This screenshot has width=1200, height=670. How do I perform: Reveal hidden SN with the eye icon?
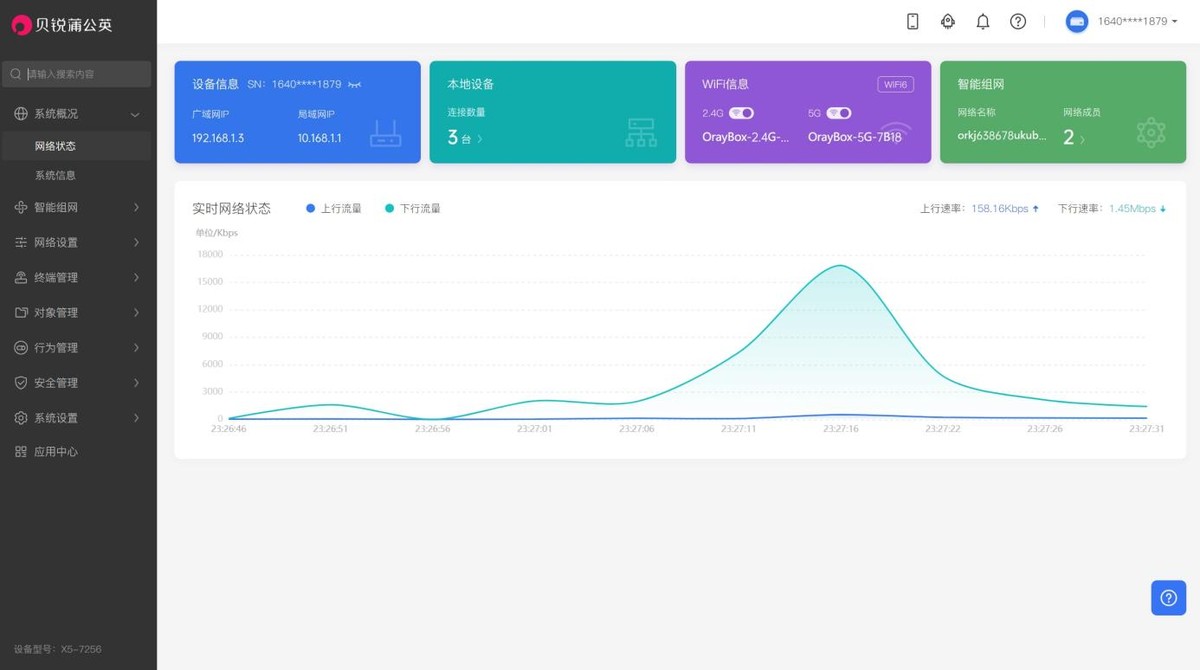(354, 85)
